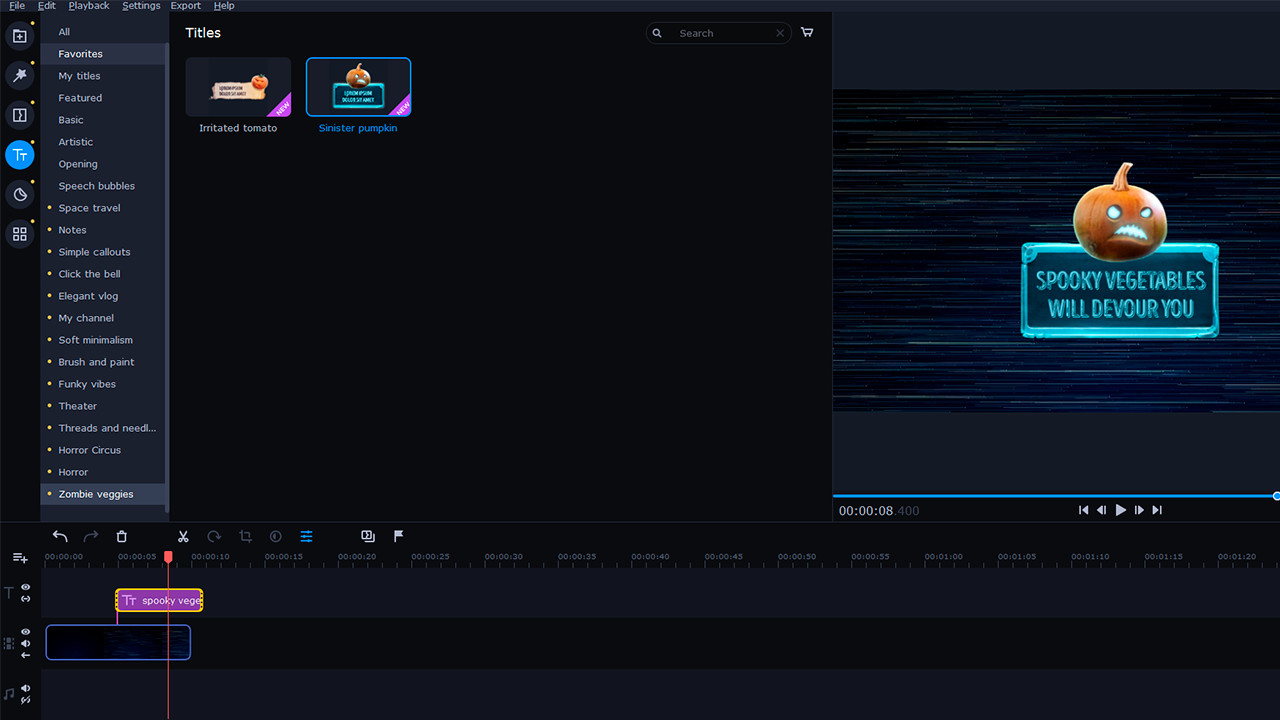
Task: Open the Transitions panel
Action: pos(20,115)
